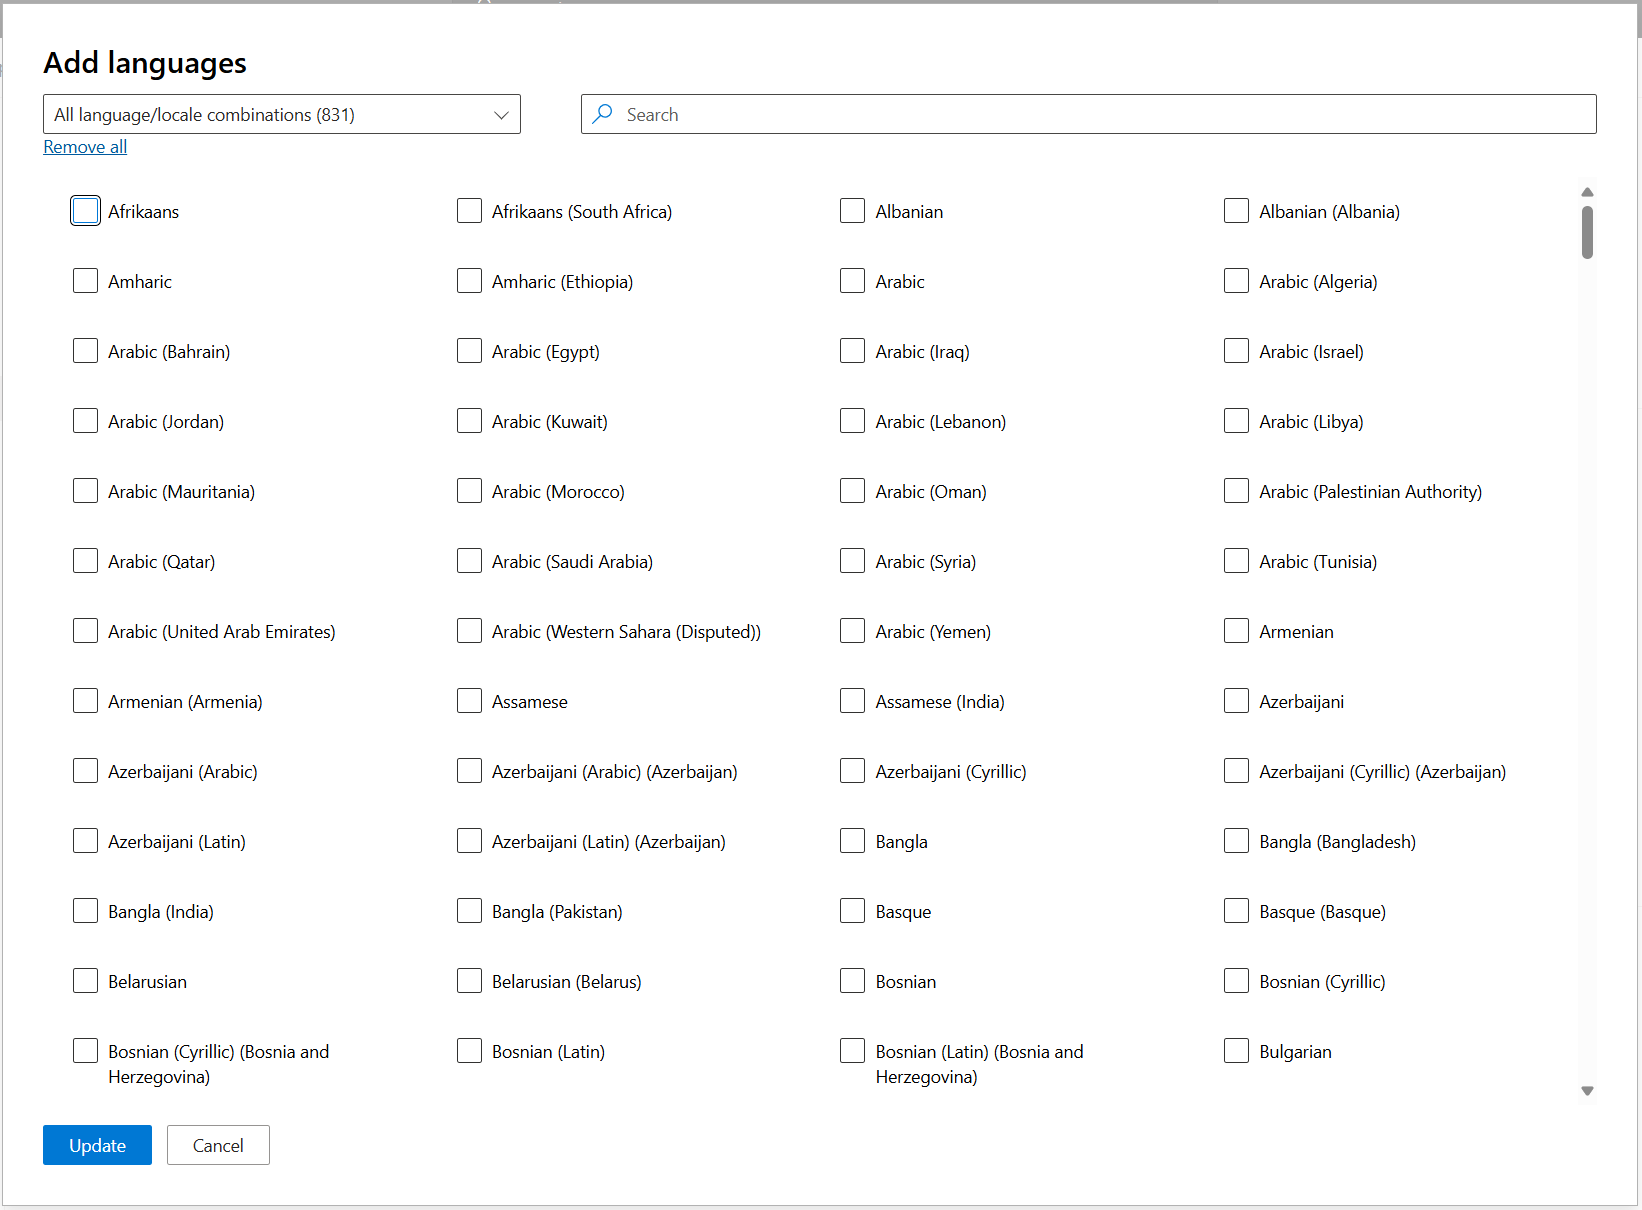Enable the Albanian (Albania) language option
Image resolution: width=1642 pixels, height=1210 pixels.
1236,211
